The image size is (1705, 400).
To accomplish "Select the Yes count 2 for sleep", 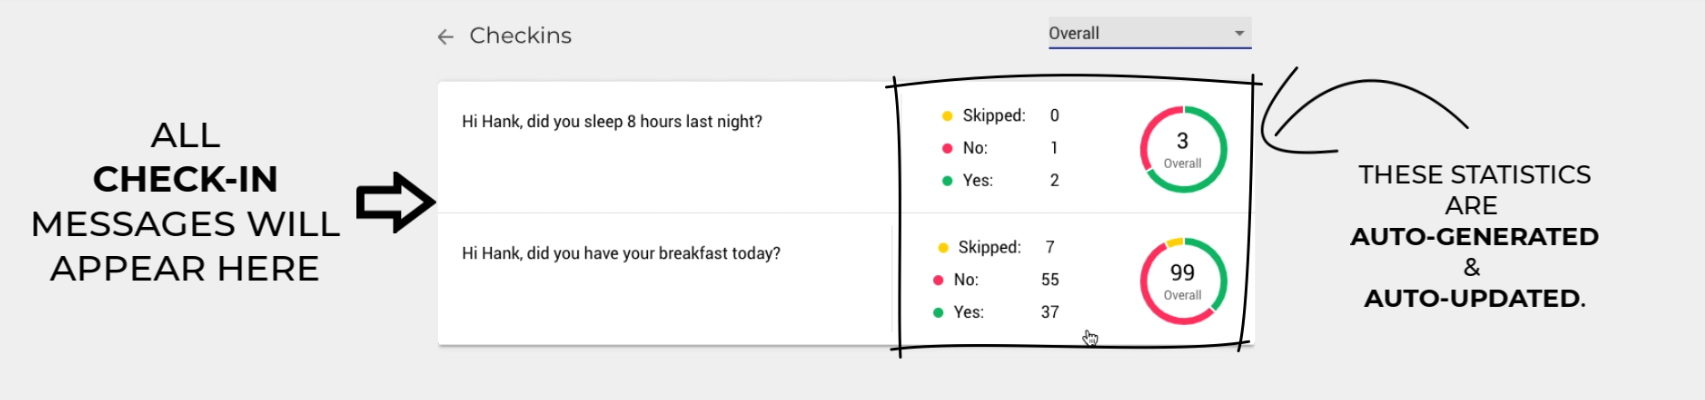I will pyautogui.click(x=1054, y=181).
